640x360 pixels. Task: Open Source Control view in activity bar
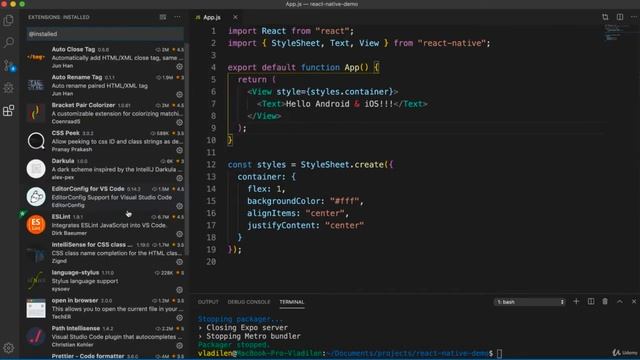click(9, 65)
